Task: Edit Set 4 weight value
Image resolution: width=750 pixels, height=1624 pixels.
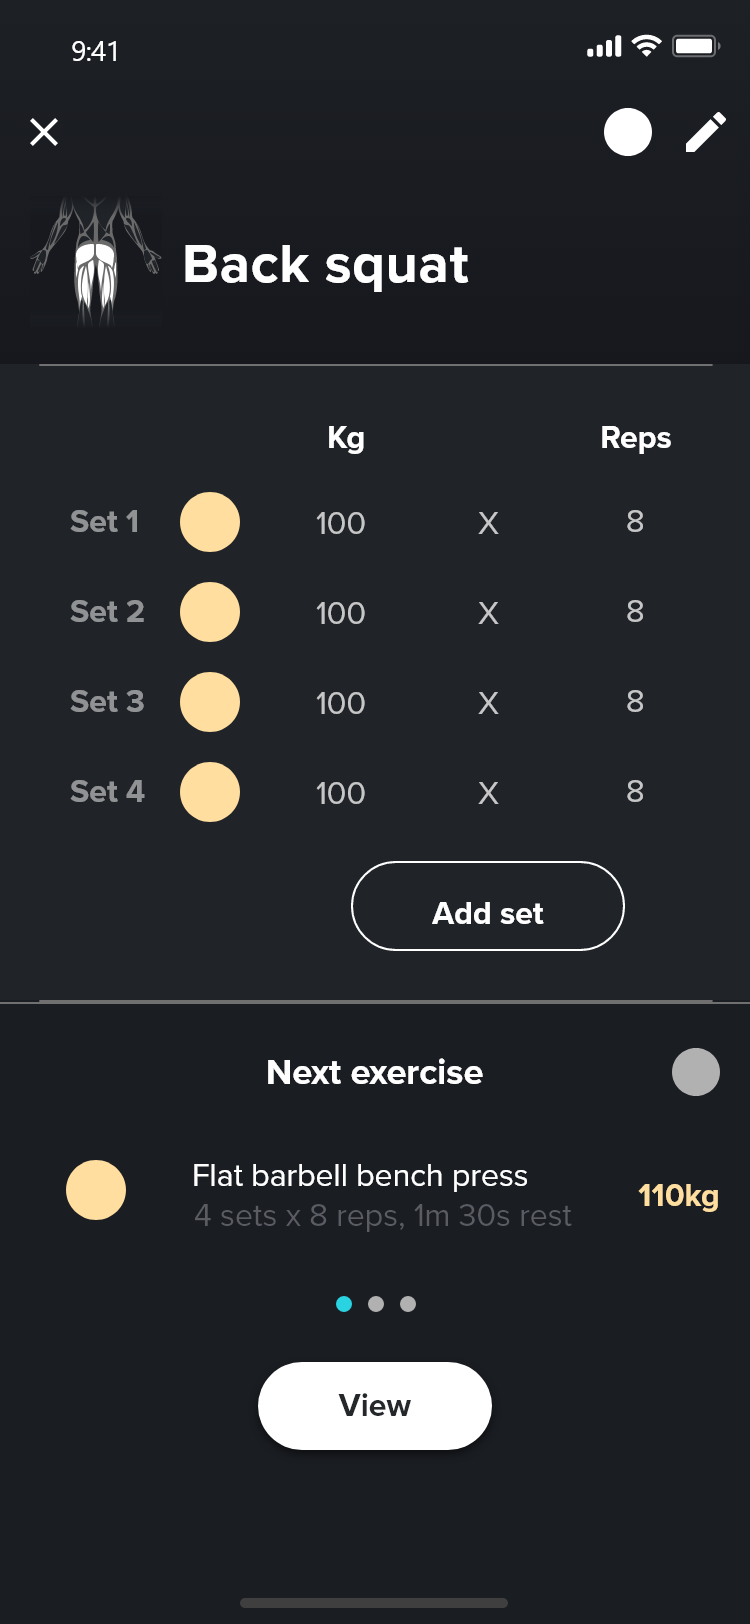Action: pos(340,793)
